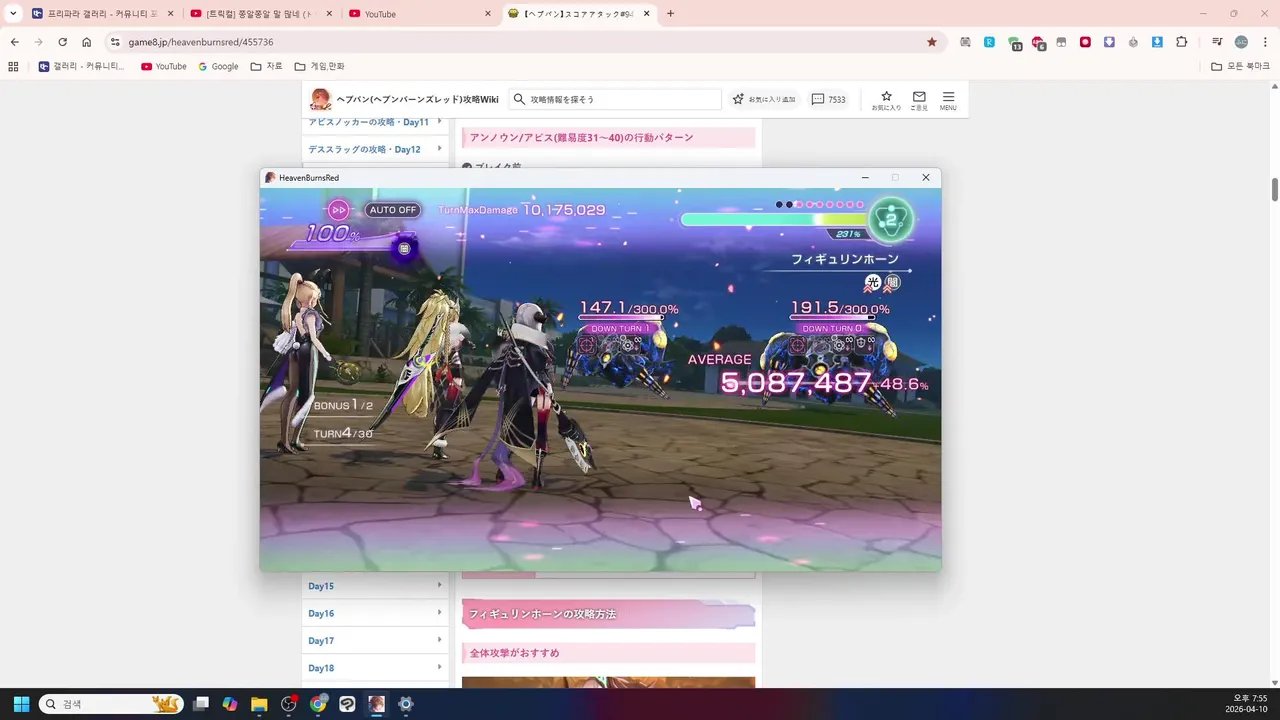Open the media control playlist button

1217,42
